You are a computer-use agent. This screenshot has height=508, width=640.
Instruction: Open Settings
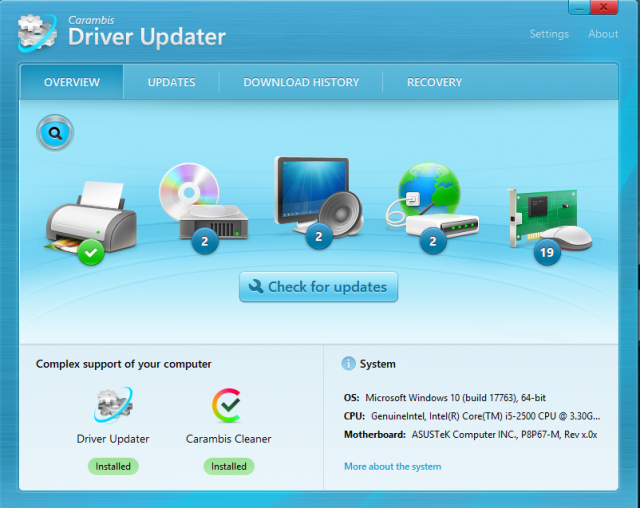549,34
